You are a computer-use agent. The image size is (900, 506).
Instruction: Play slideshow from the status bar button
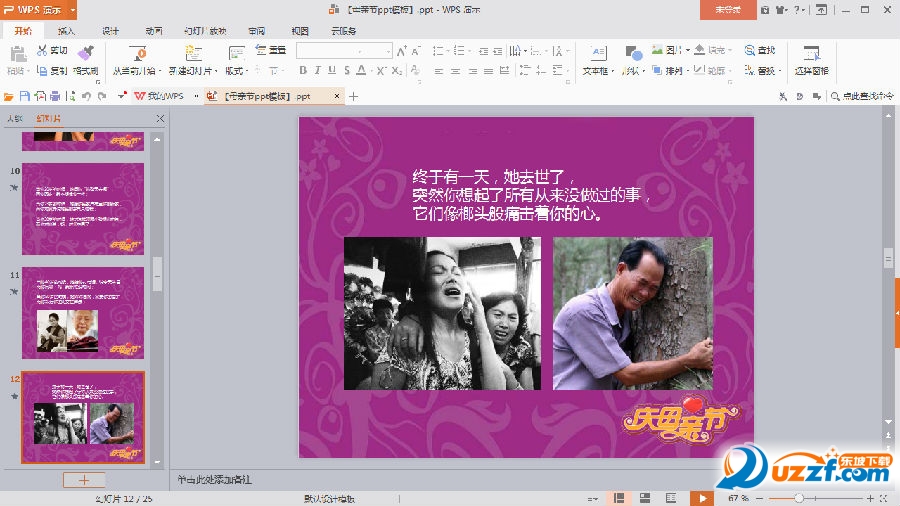(702, 498)
